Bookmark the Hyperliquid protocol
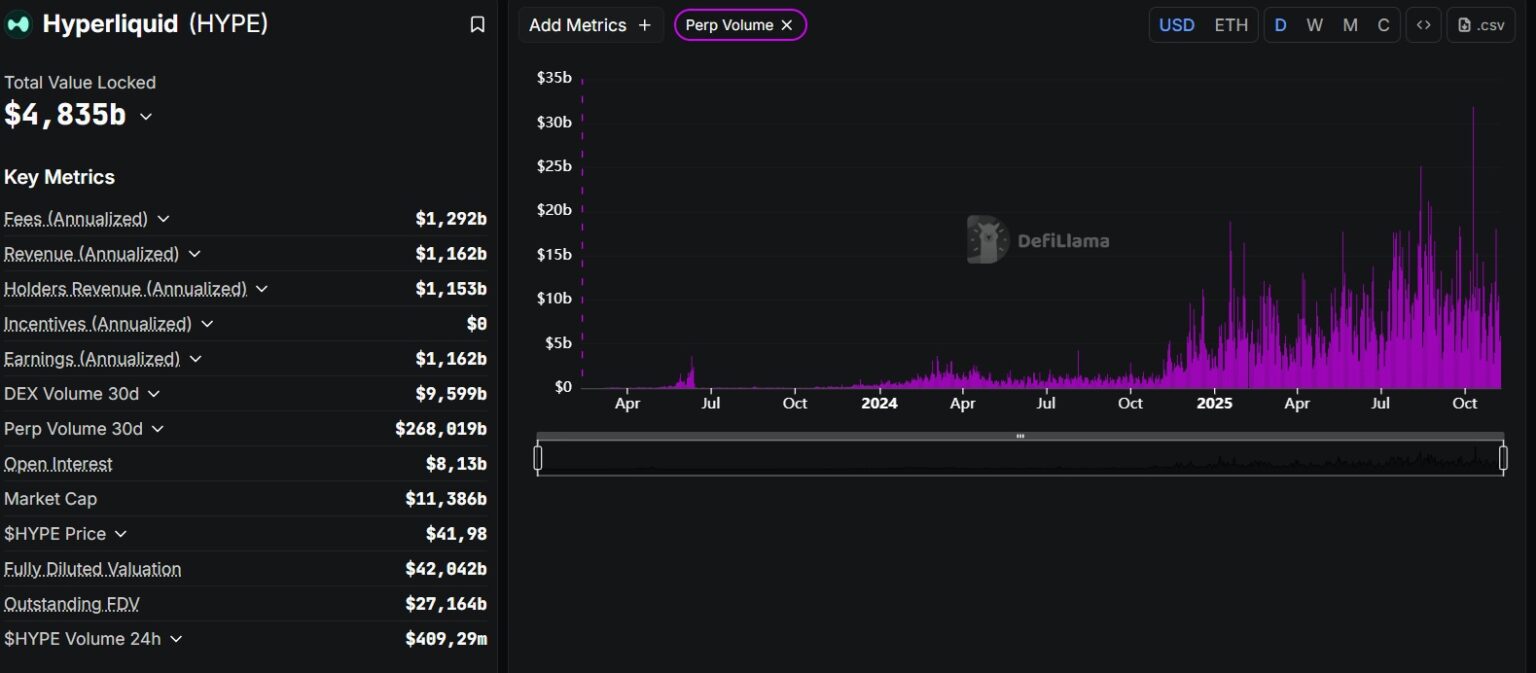The width and height of the screenshot is (1536, 673). tap(478, 25)
